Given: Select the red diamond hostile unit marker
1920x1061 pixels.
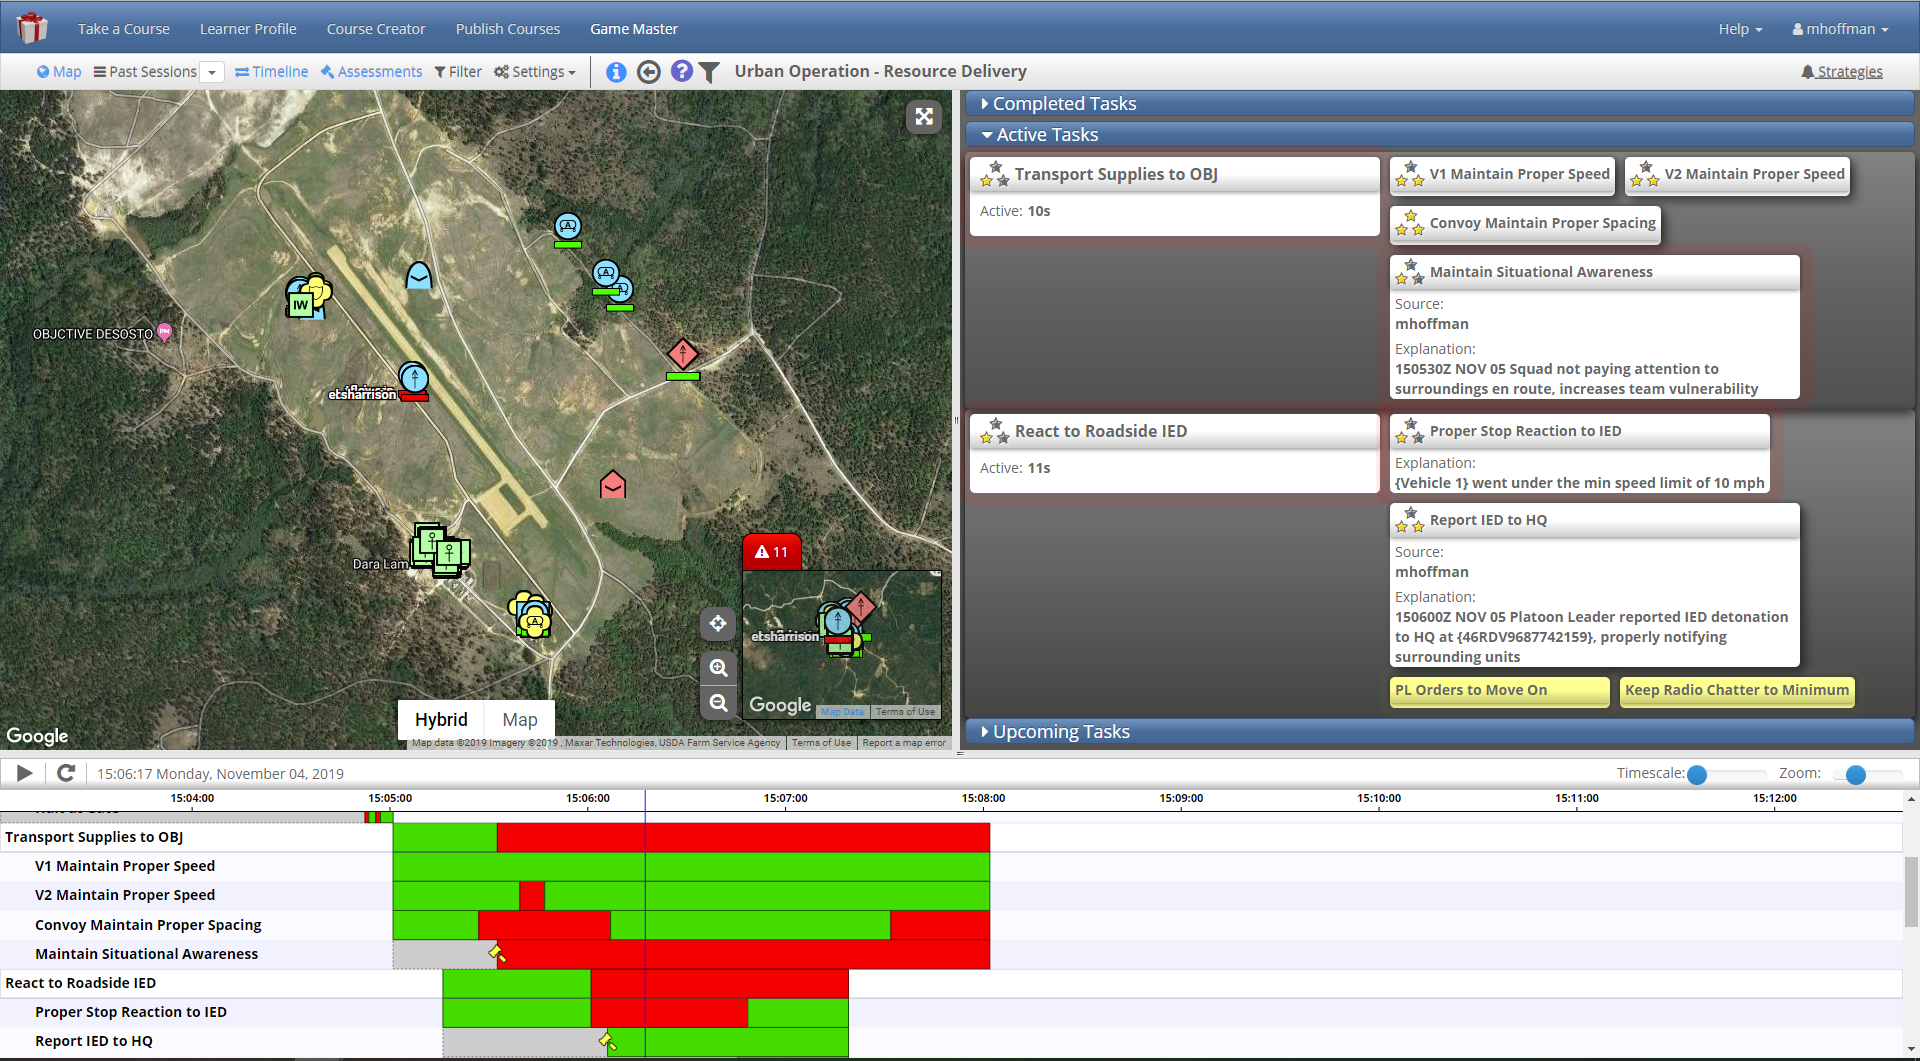Looking at the screenshot, I should (683, 353).
